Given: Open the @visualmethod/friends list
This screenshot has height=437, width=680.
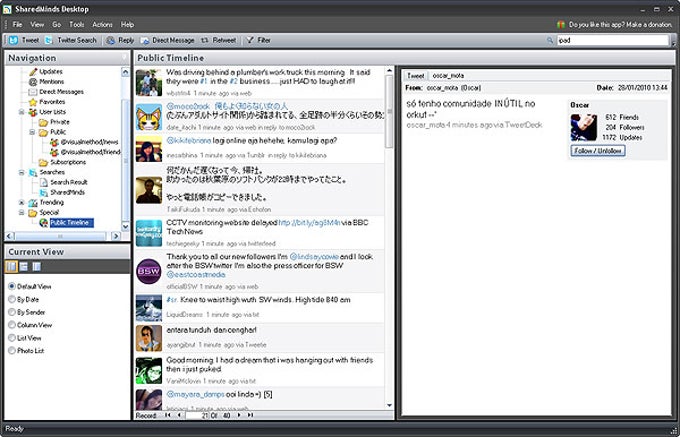Looking at the screenshot, I should click(85, 152).
